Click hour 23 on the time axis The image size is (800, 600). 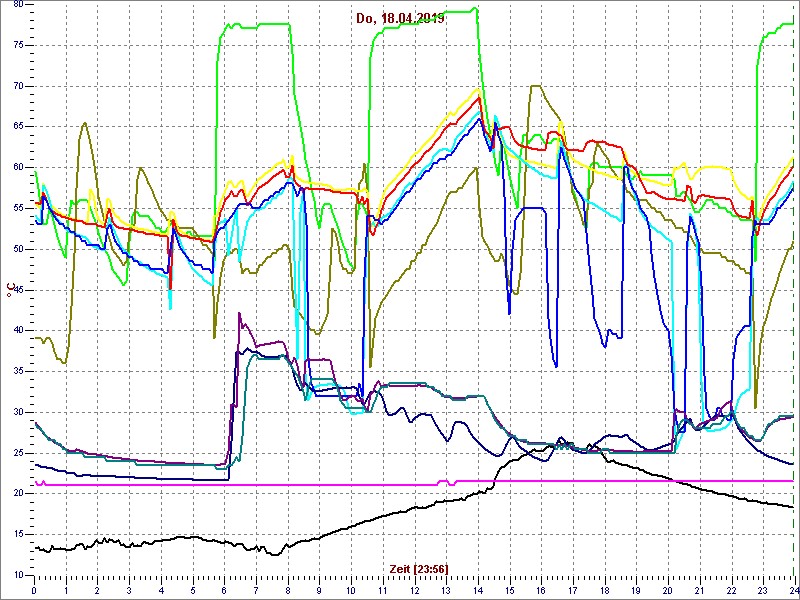pyautogui.click(x=762, y=590)
